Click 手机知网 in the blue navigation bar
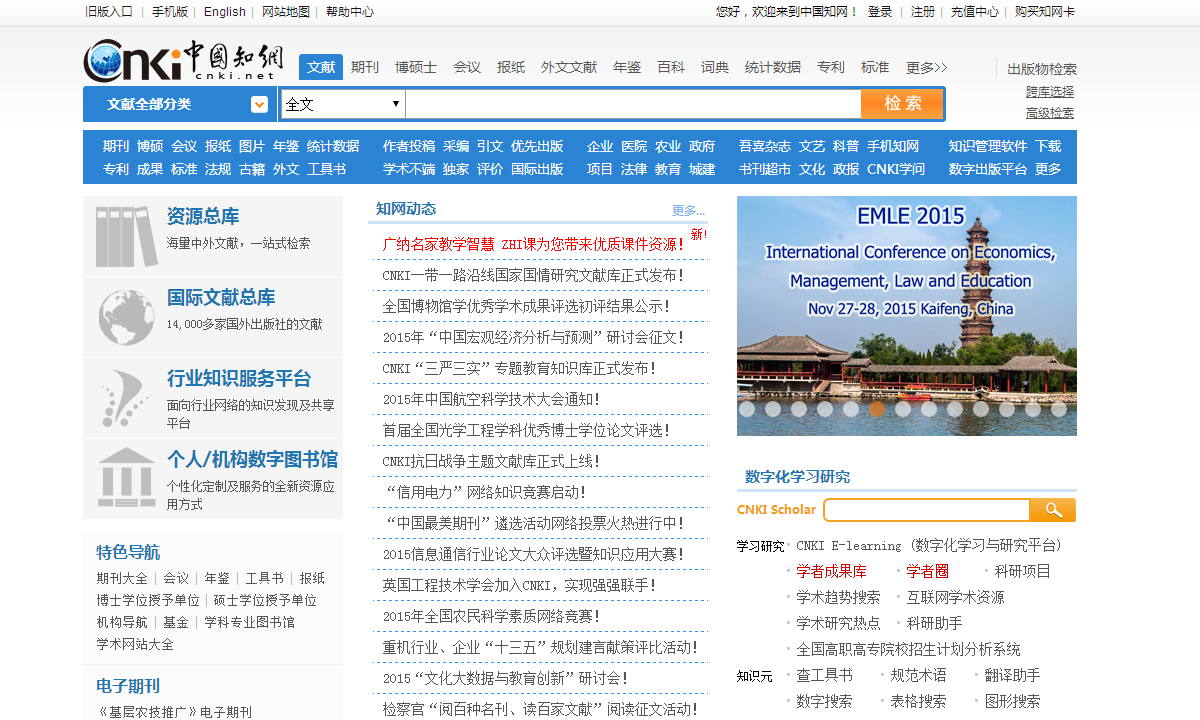This screenshot has width=1200, height=720. point(893,146)
